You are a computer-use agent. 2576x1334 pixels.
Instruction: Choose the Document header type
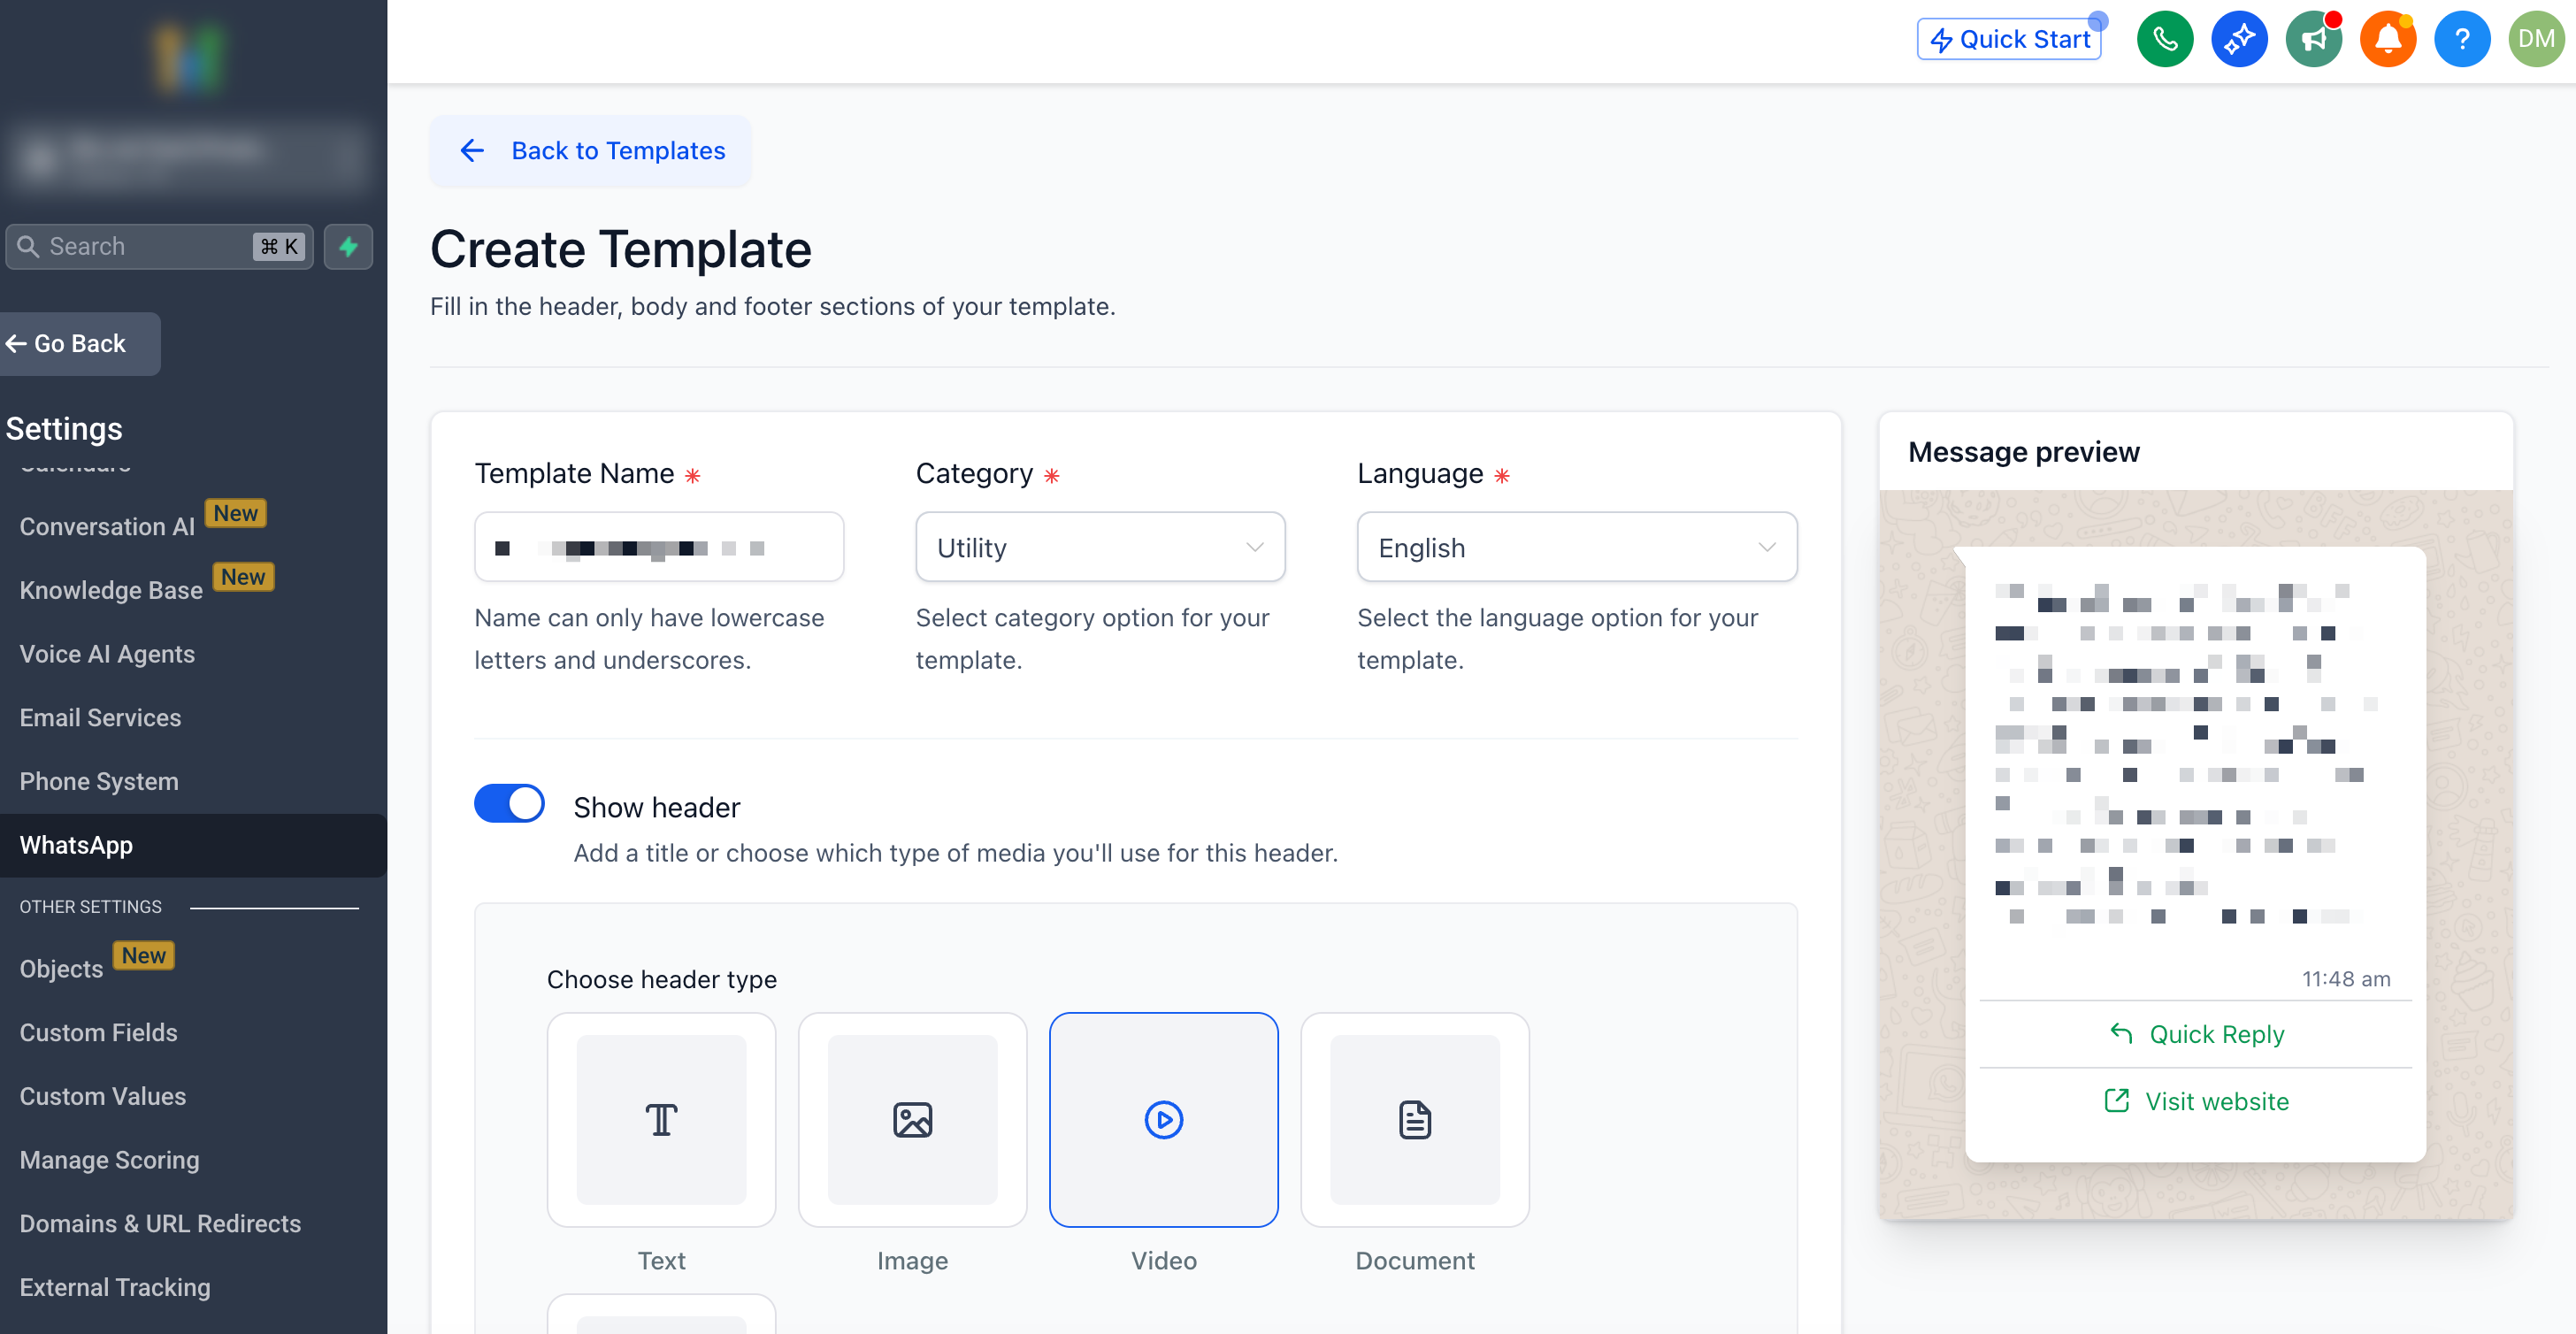[1414, 1119]
